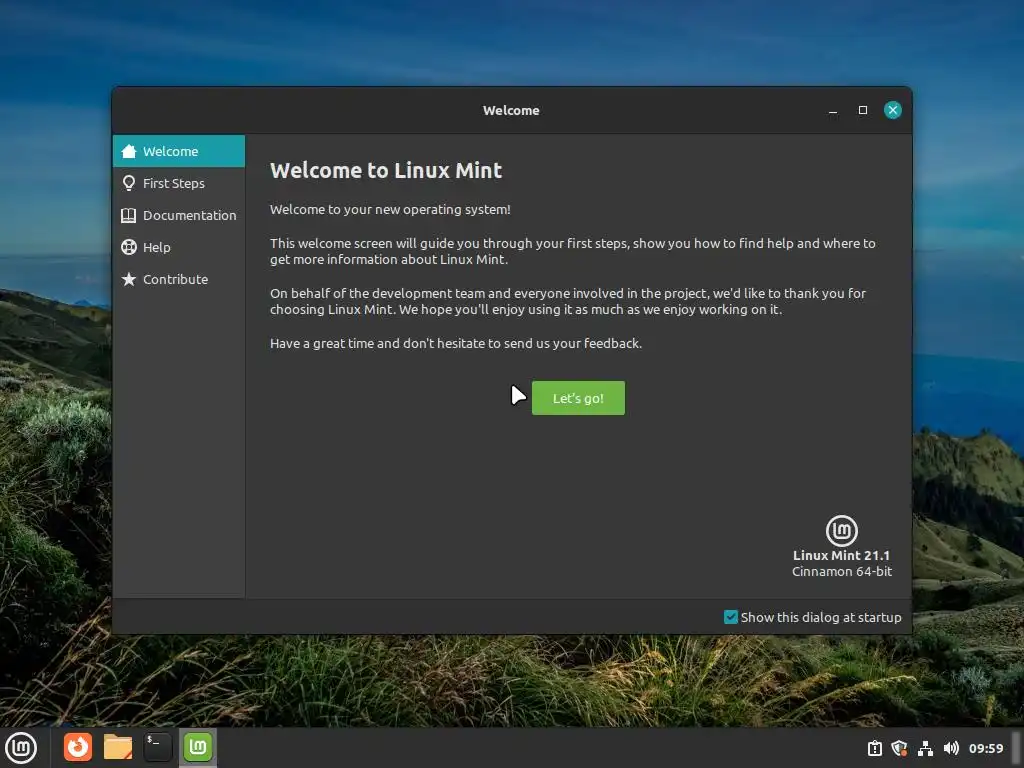Viewport: 1024px width, 768px height.
Task: Click the Welcome window title bar text
Action: (511, 110)
